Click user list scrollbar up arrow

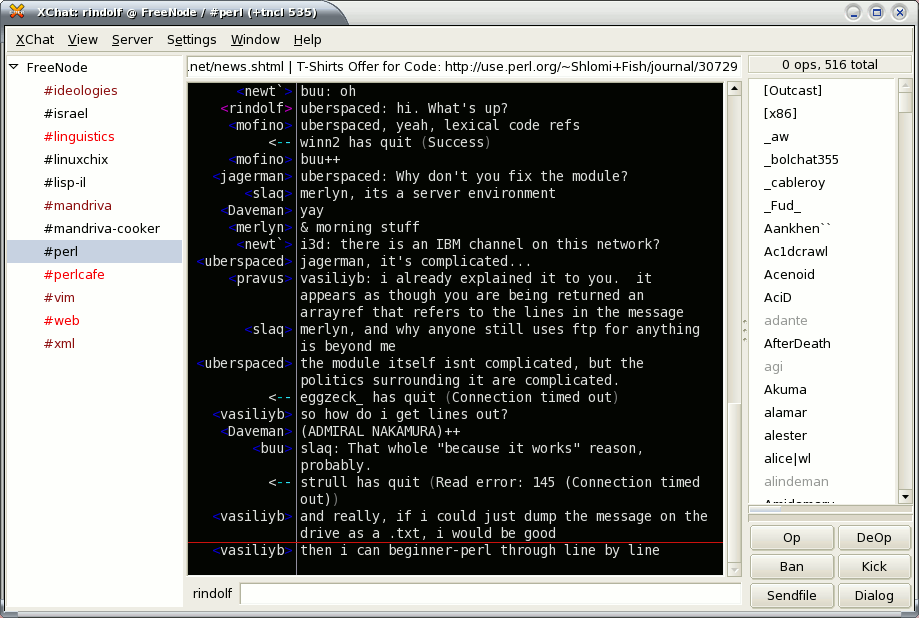click(905, 86)
